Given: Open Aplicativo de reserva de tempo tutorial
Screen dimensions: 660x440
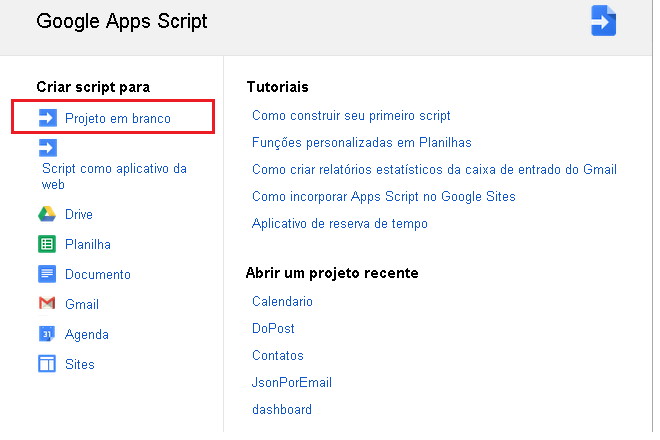Looking at the screenshot, I should (x=340, y=224).
